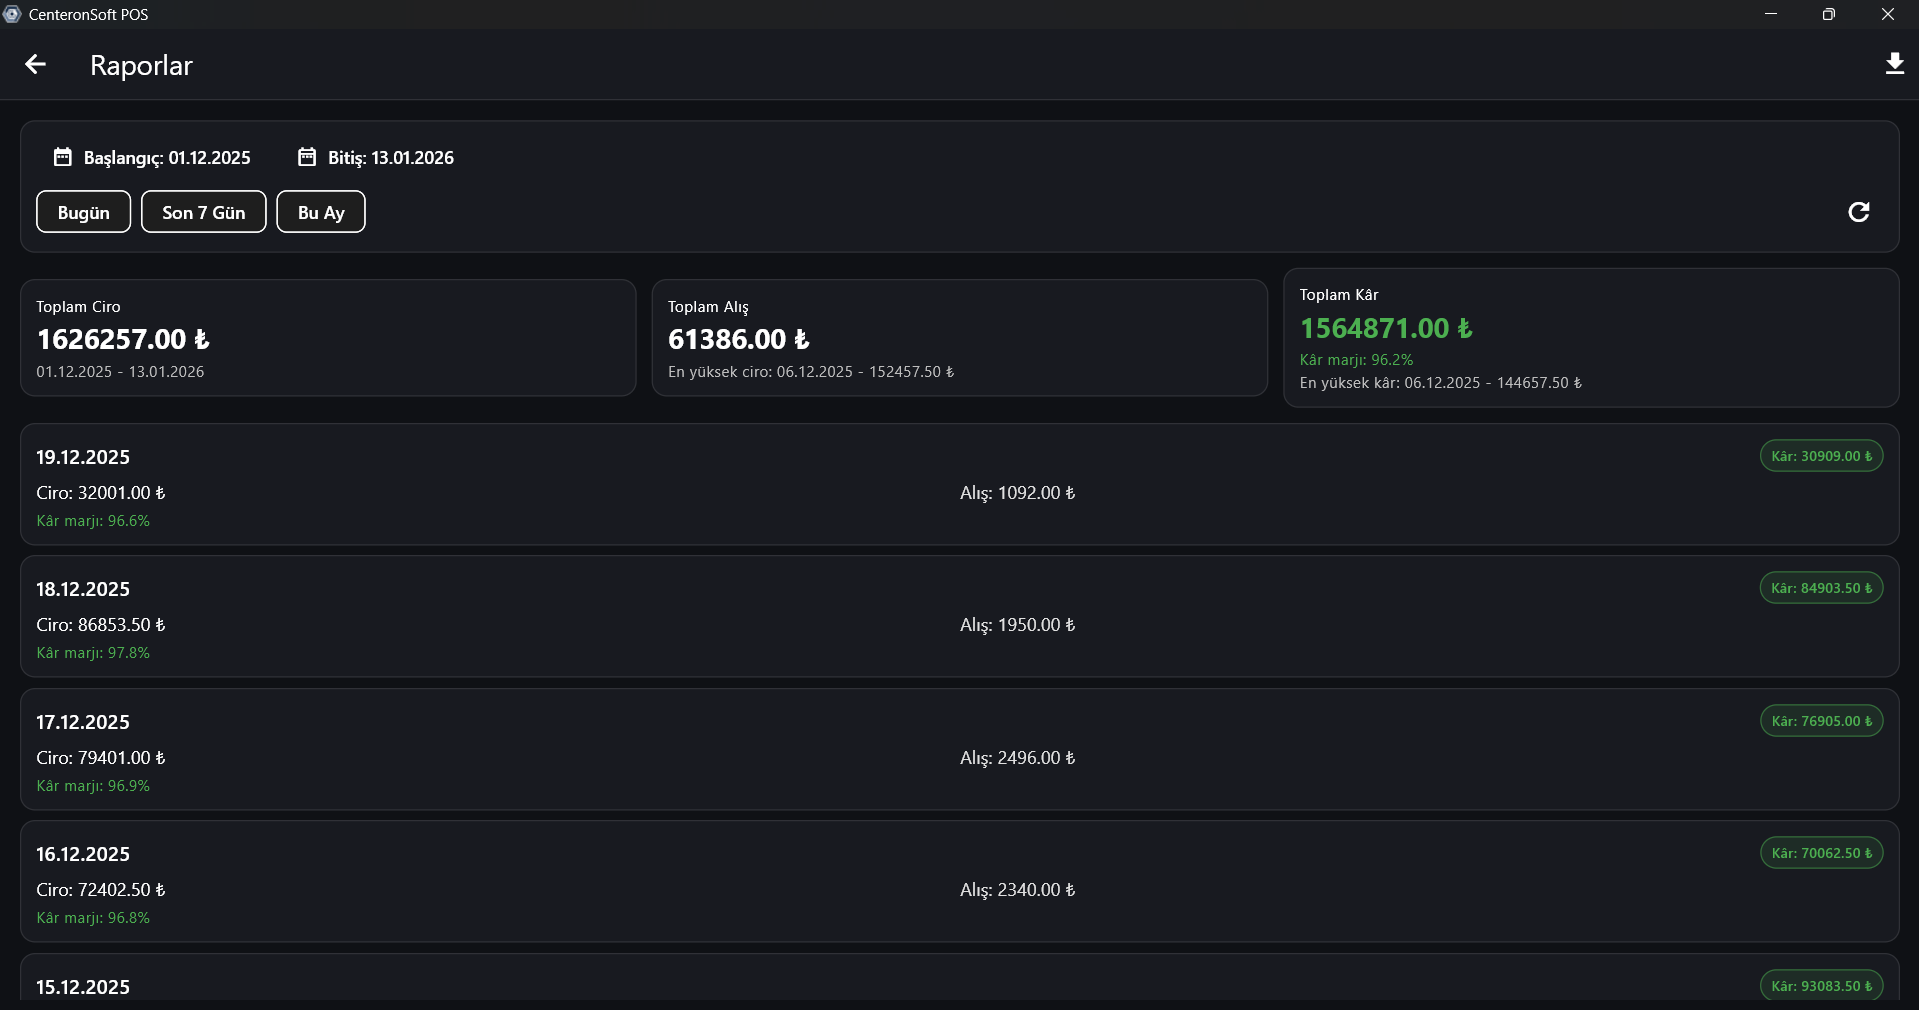1919x1010 pixels.
Task: Select the Son 7 Gün filter
Action: tap(203, 212)
